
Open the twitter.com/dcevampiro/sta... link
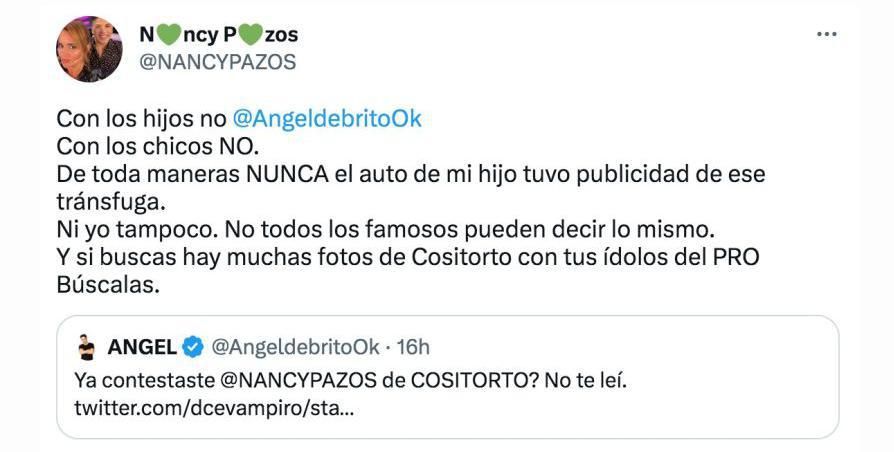coord(214,409)
